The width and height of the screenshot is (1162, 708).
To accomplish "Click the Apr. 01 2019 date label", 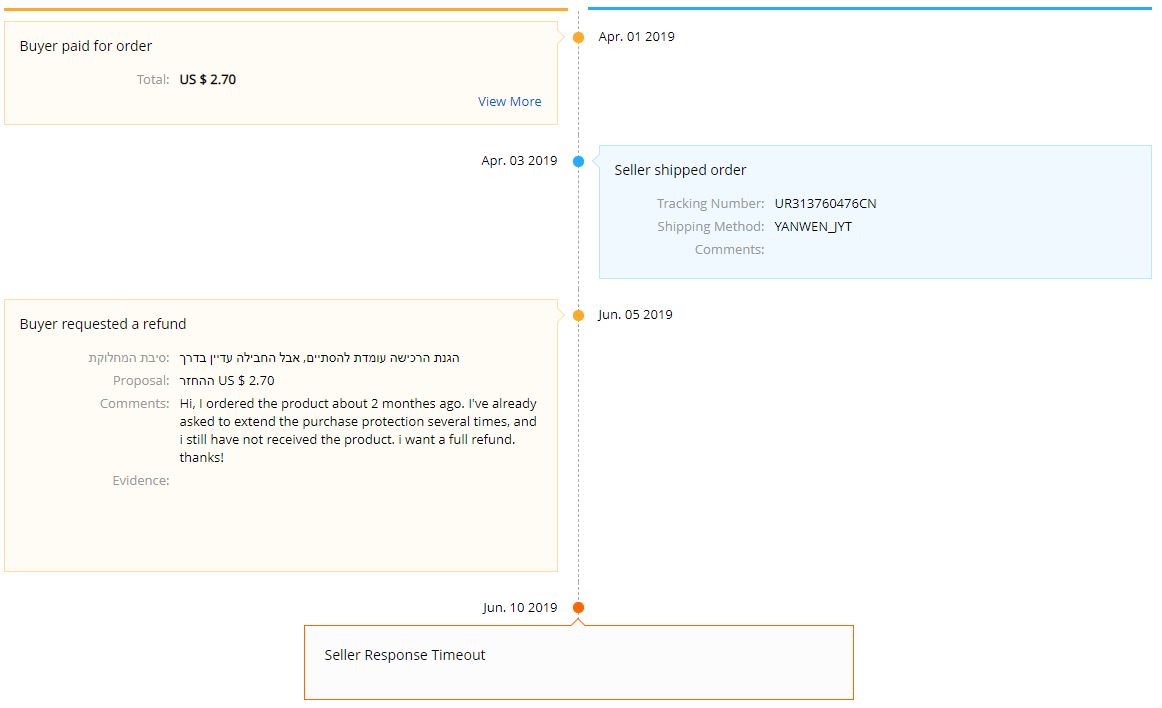I will click(x=636, y=37).
